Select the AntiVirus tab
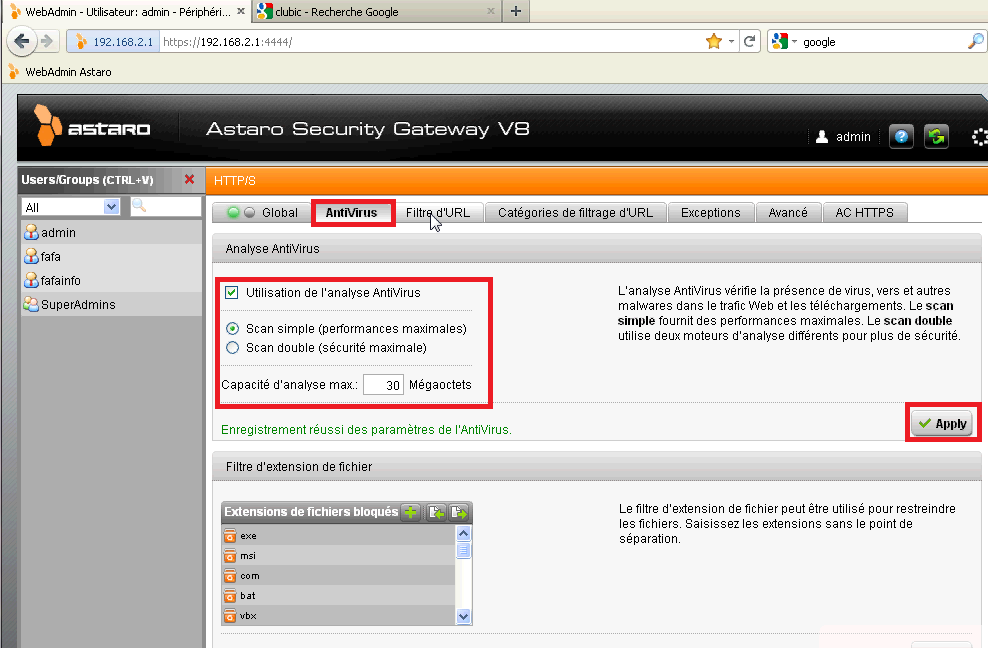This screenshot has height=648, width=988. [x=352, y=212]
